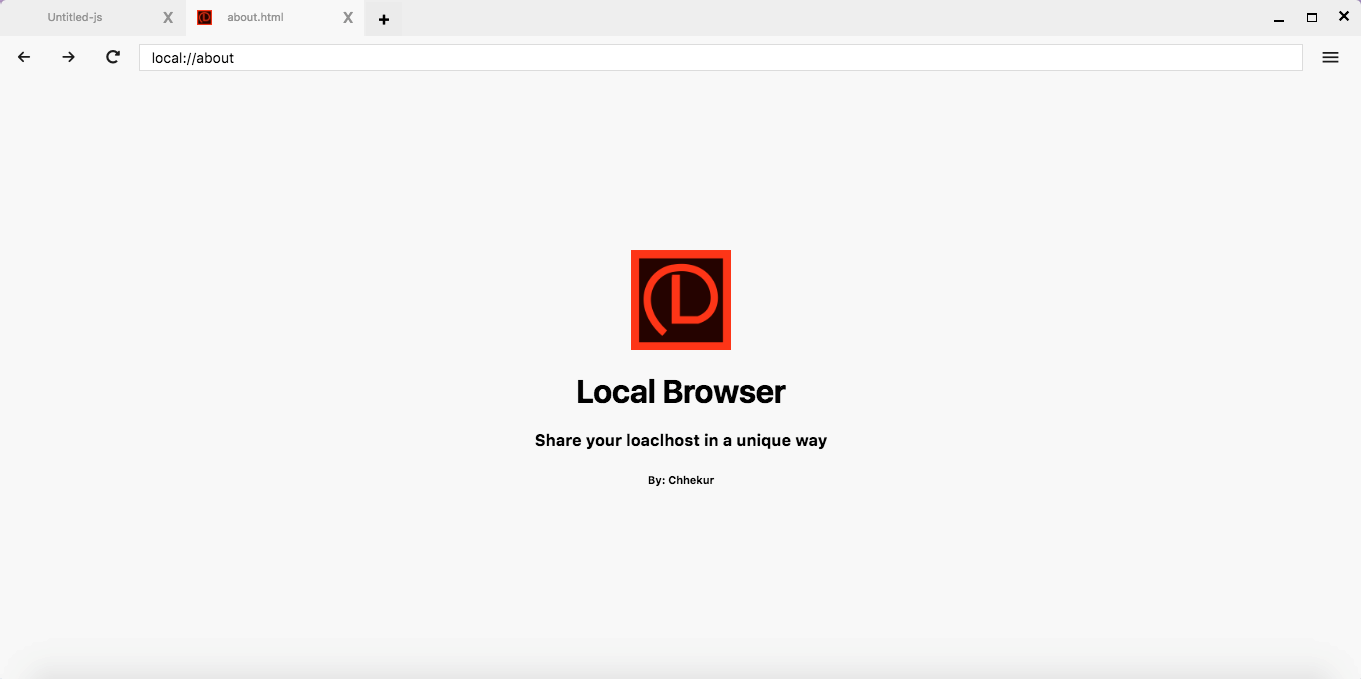Go forward with the right arrow button
The width and height of the screenshot is (1361, 679).
(68, 57)
